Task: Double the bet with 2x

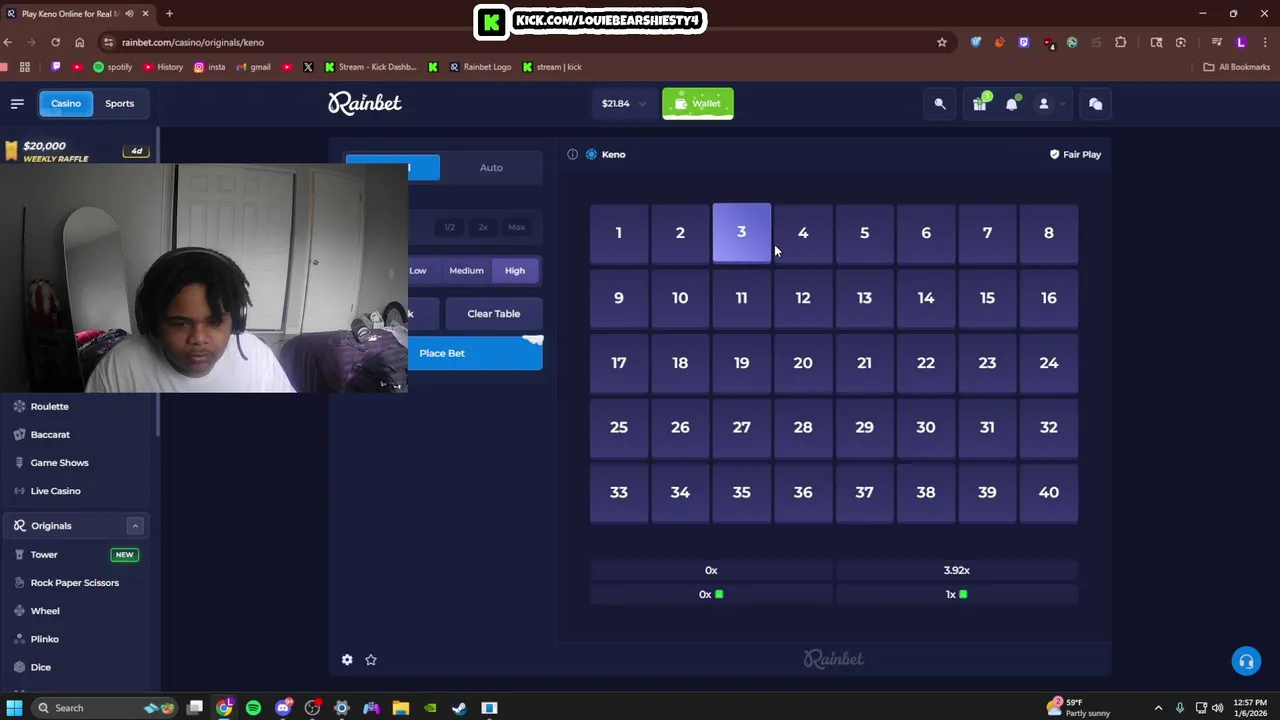Action: pyautogui.click(x=483, y=227)
